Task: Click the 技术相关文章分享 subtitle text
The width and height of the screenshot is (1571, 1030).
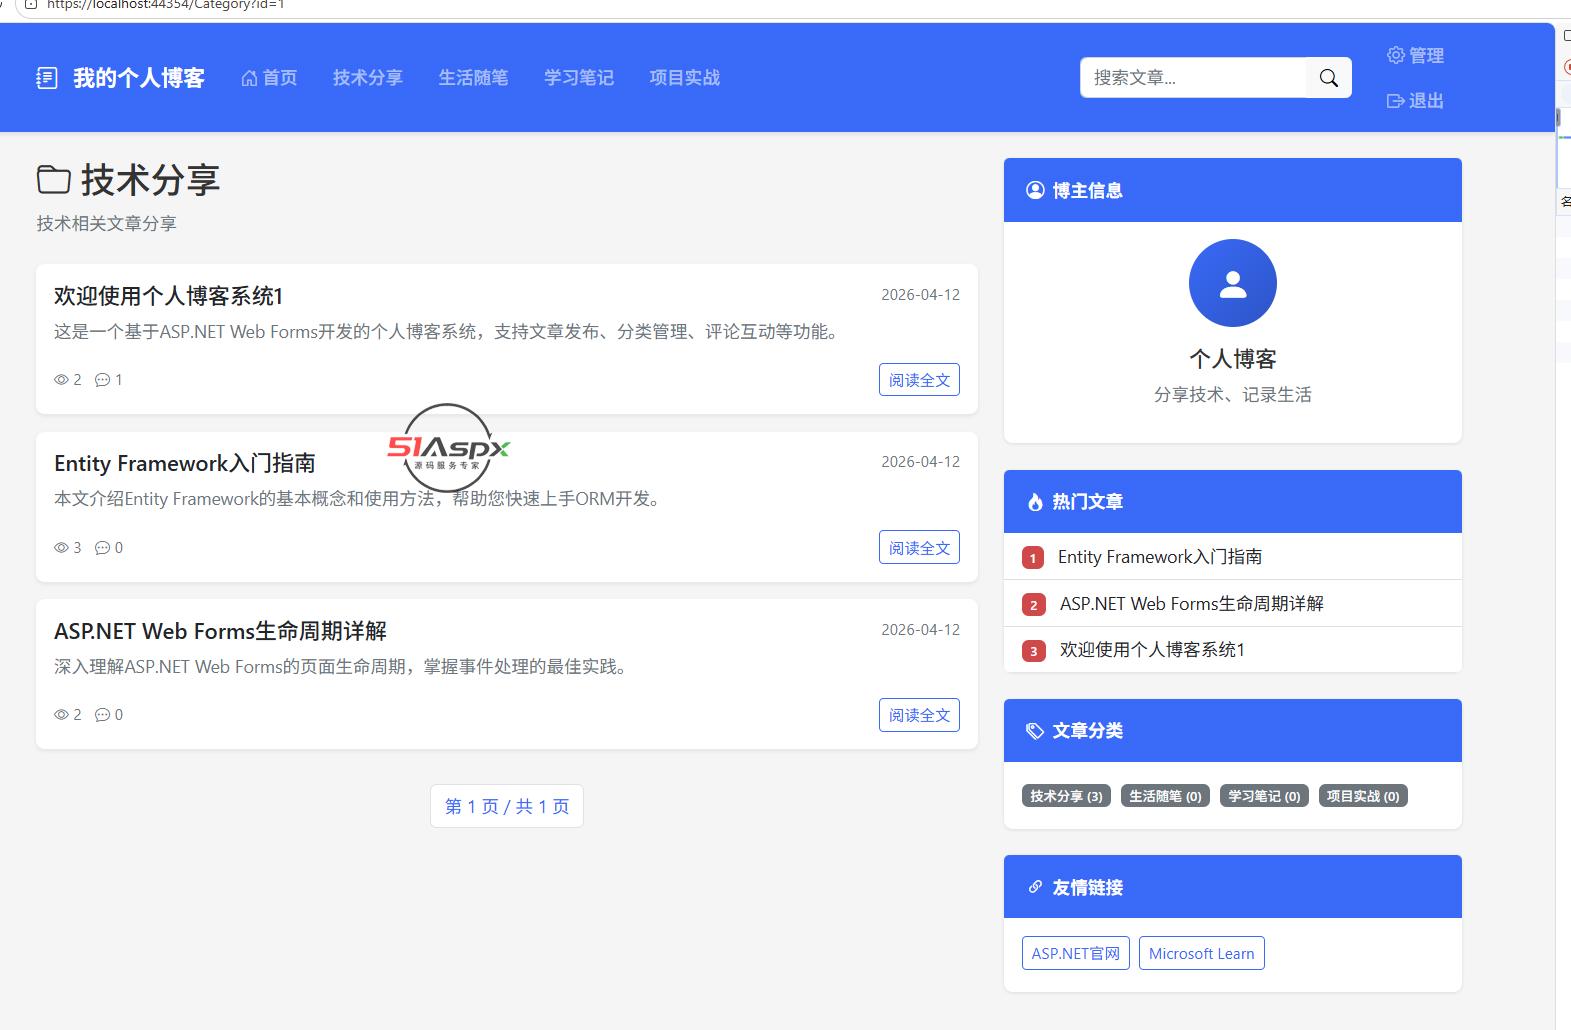Action: tap(107, 223)
